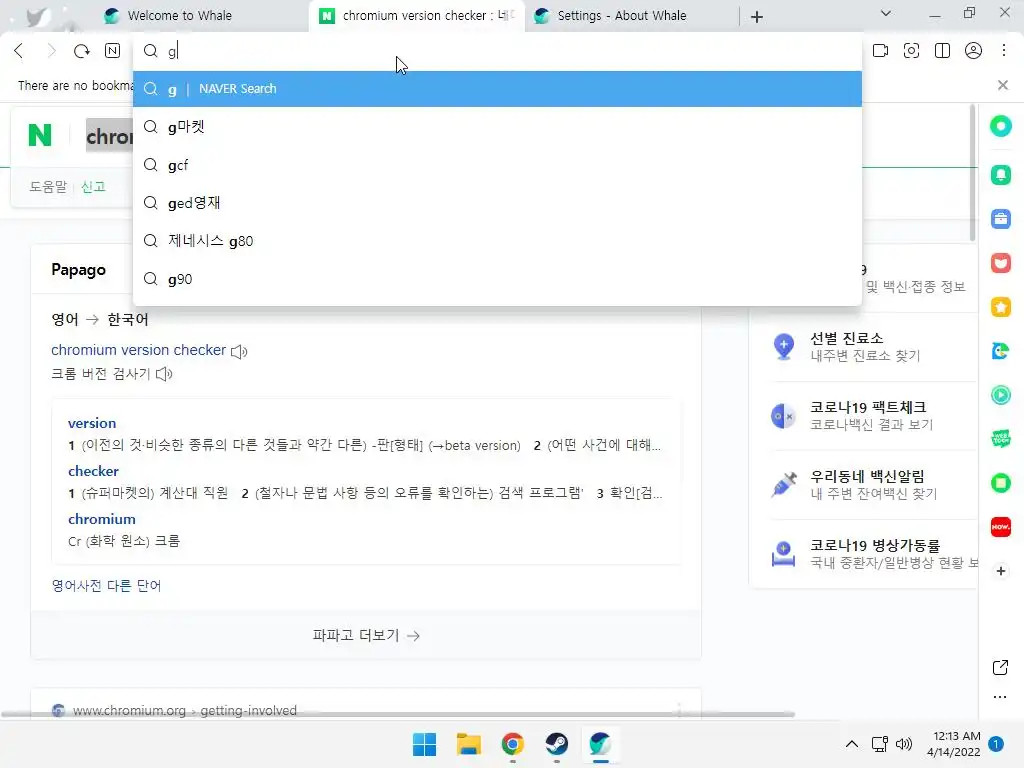Open the Naver home N toolbar icon
The width and height of the screenshot is (1024, 768).
[112, 51]
